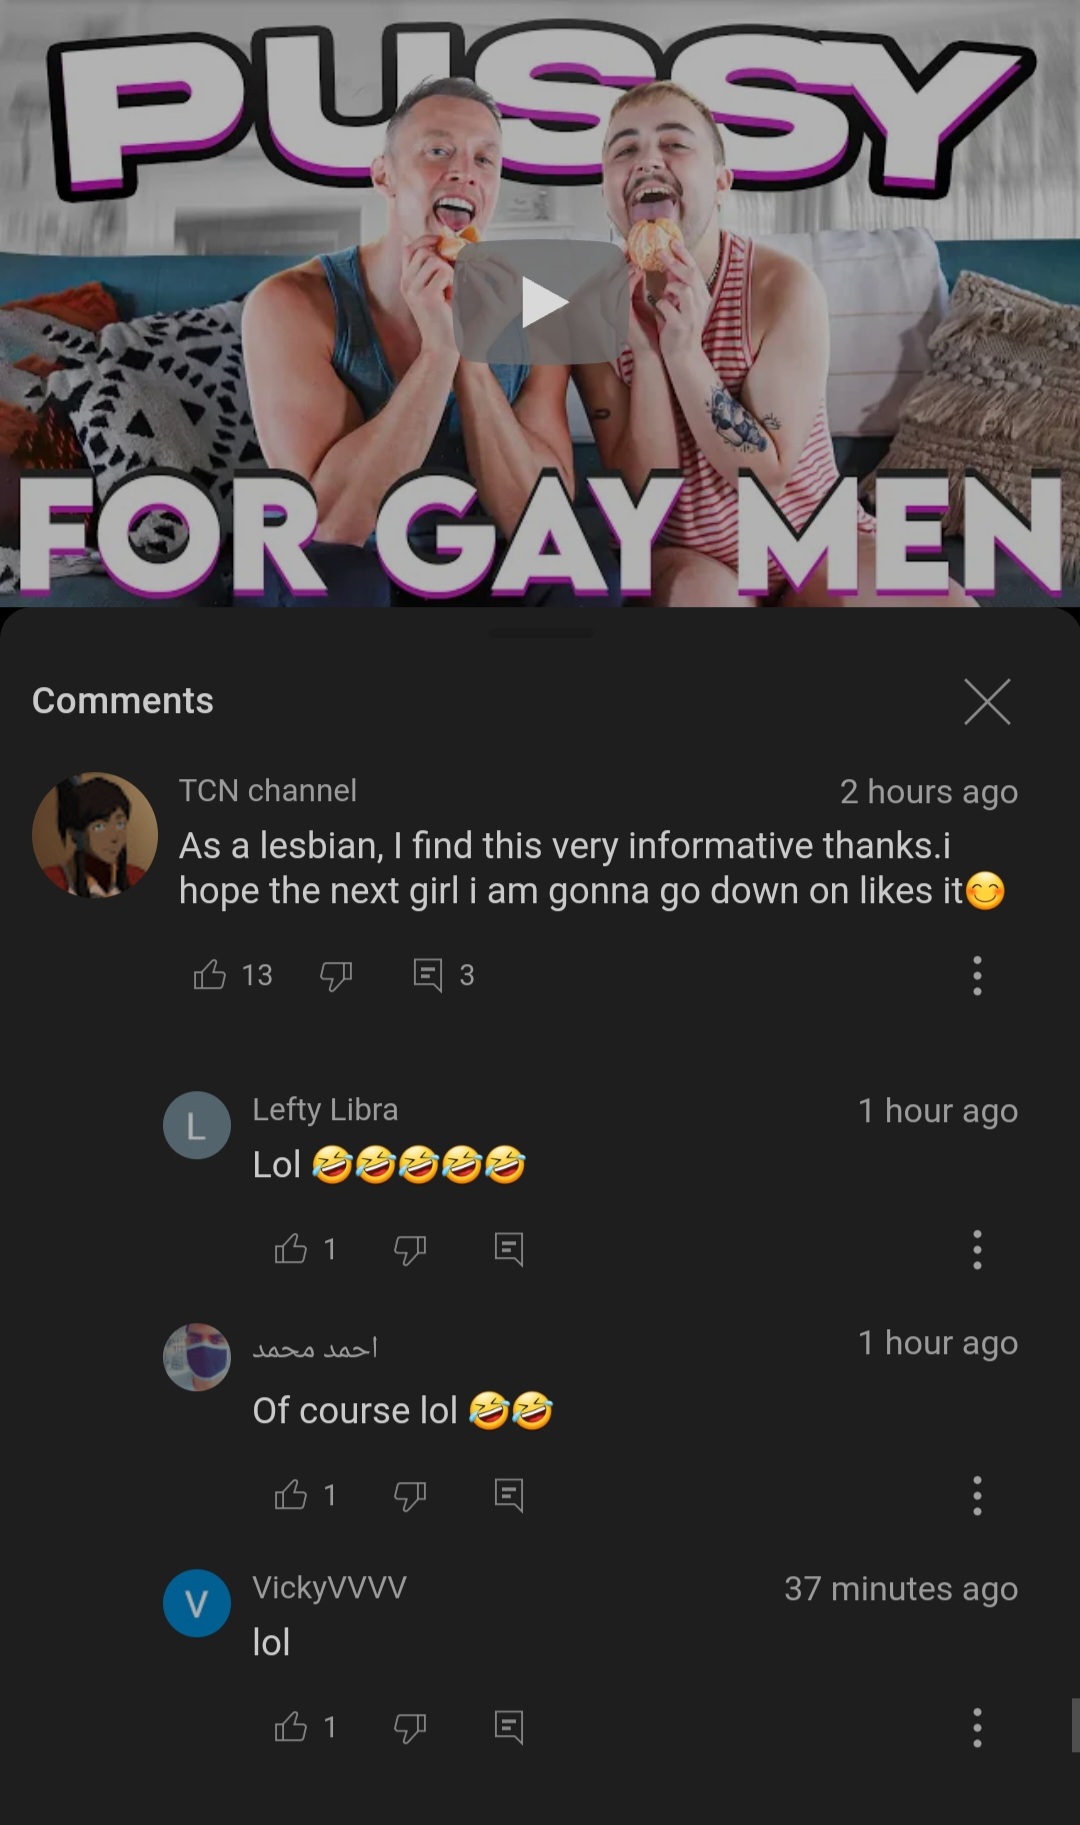Open more options for Lefty Libra's reply
Screen dimensions: 1080x1825
pos(977,1249)
